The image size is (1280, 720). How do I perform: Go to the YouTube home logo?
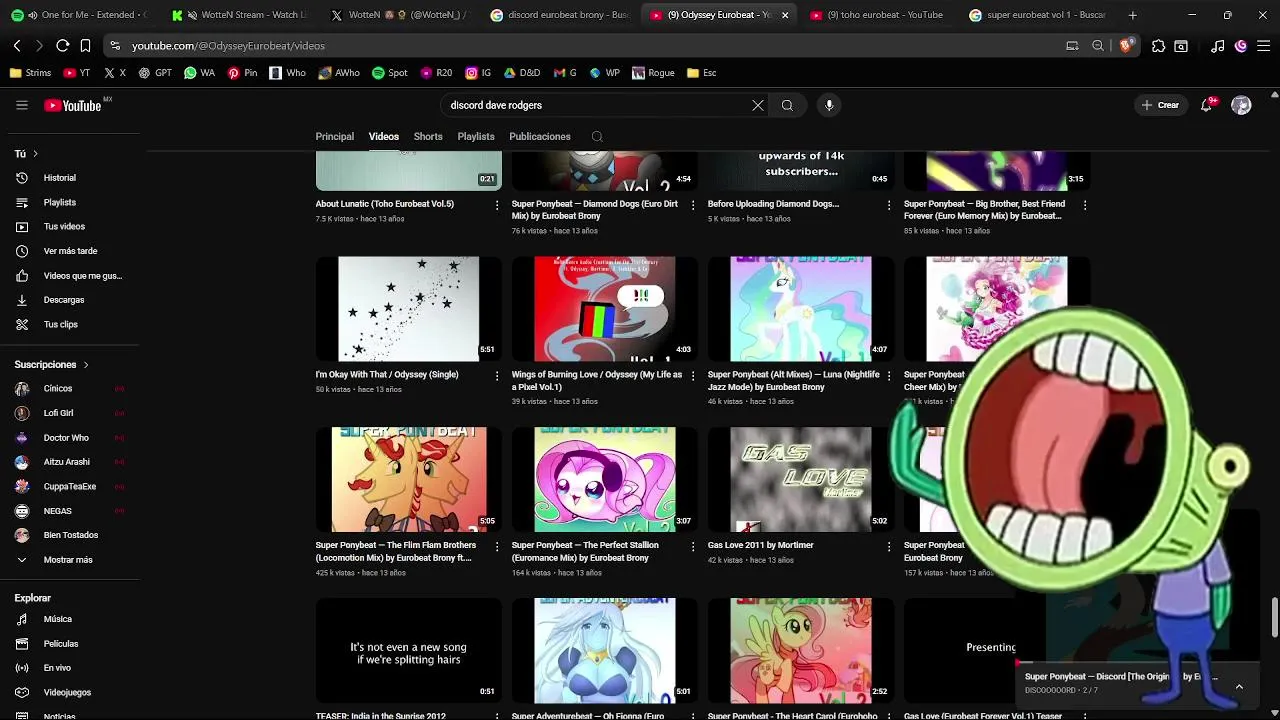[73, 105]
